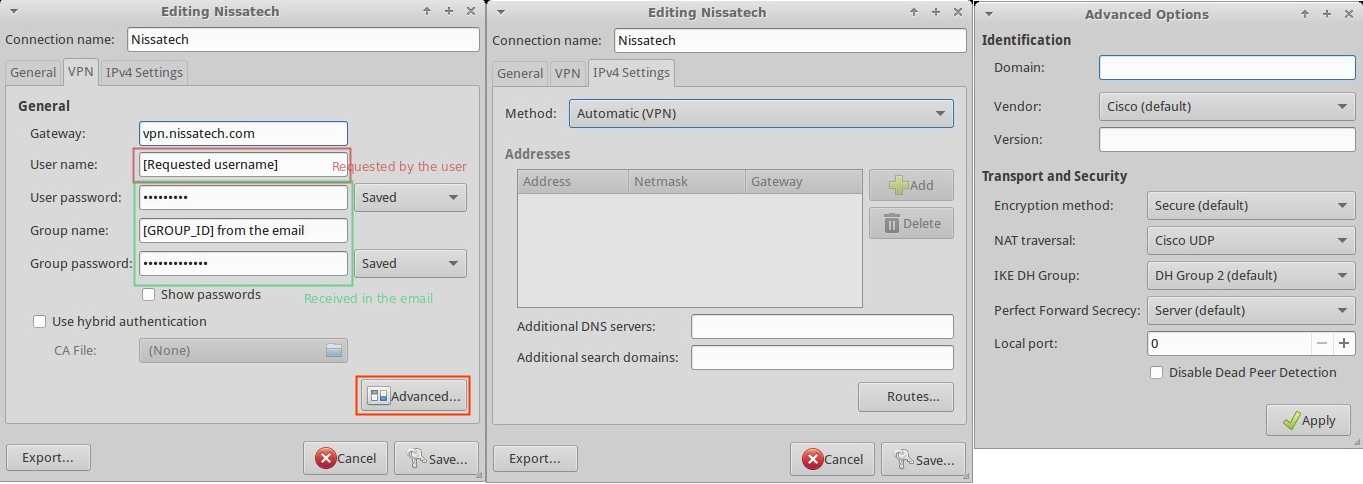Click shade arrow icon in Advanced Options title
The width and height of the screenshot is (1363, 484).
pos(1305,14)
